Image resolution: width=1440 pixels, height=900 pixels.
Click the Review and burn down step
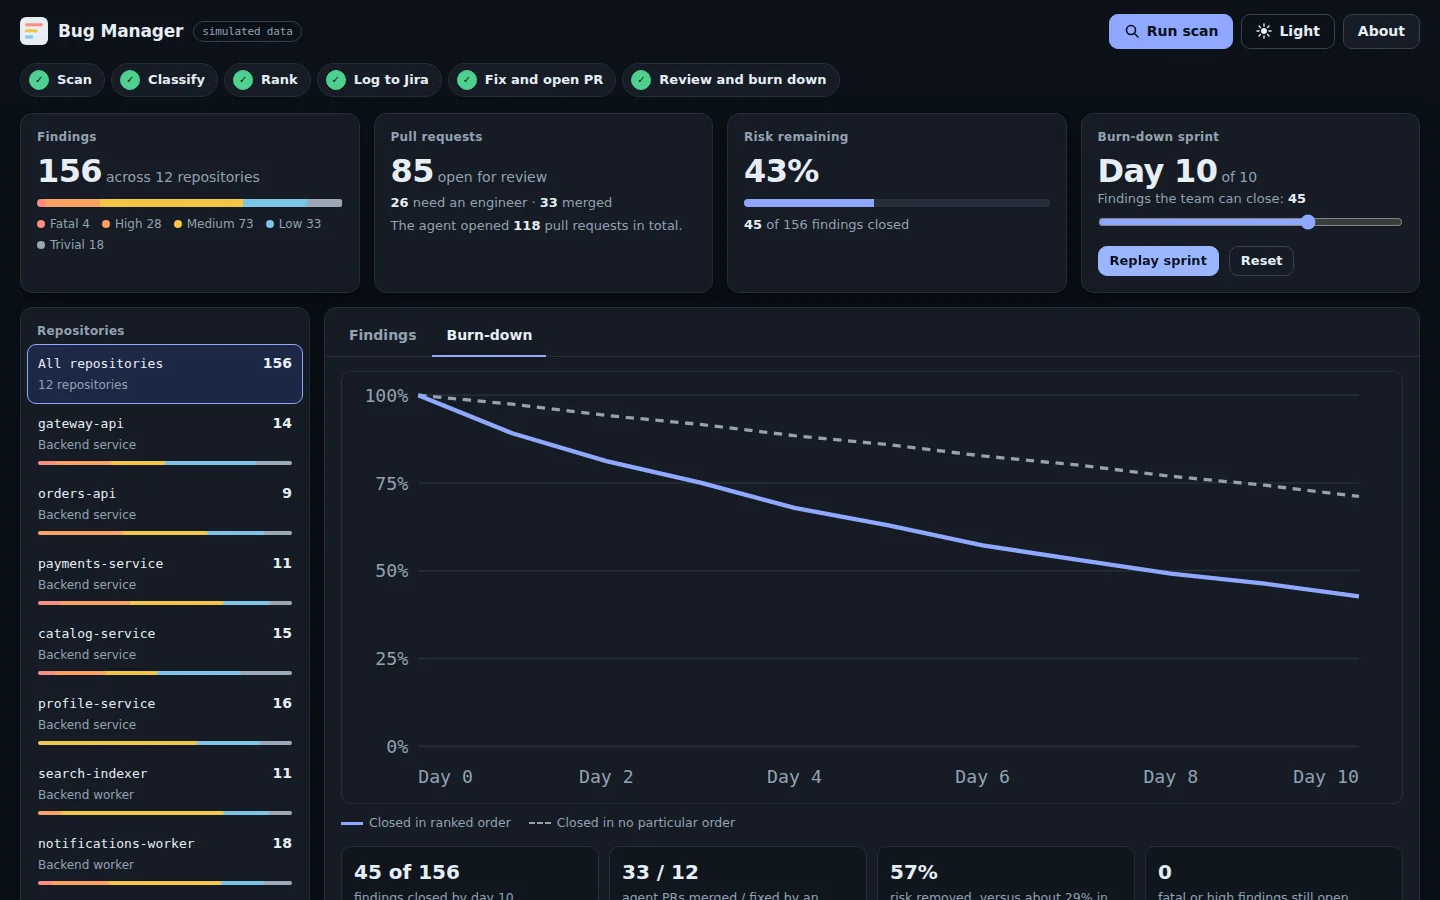coord(731,80)
